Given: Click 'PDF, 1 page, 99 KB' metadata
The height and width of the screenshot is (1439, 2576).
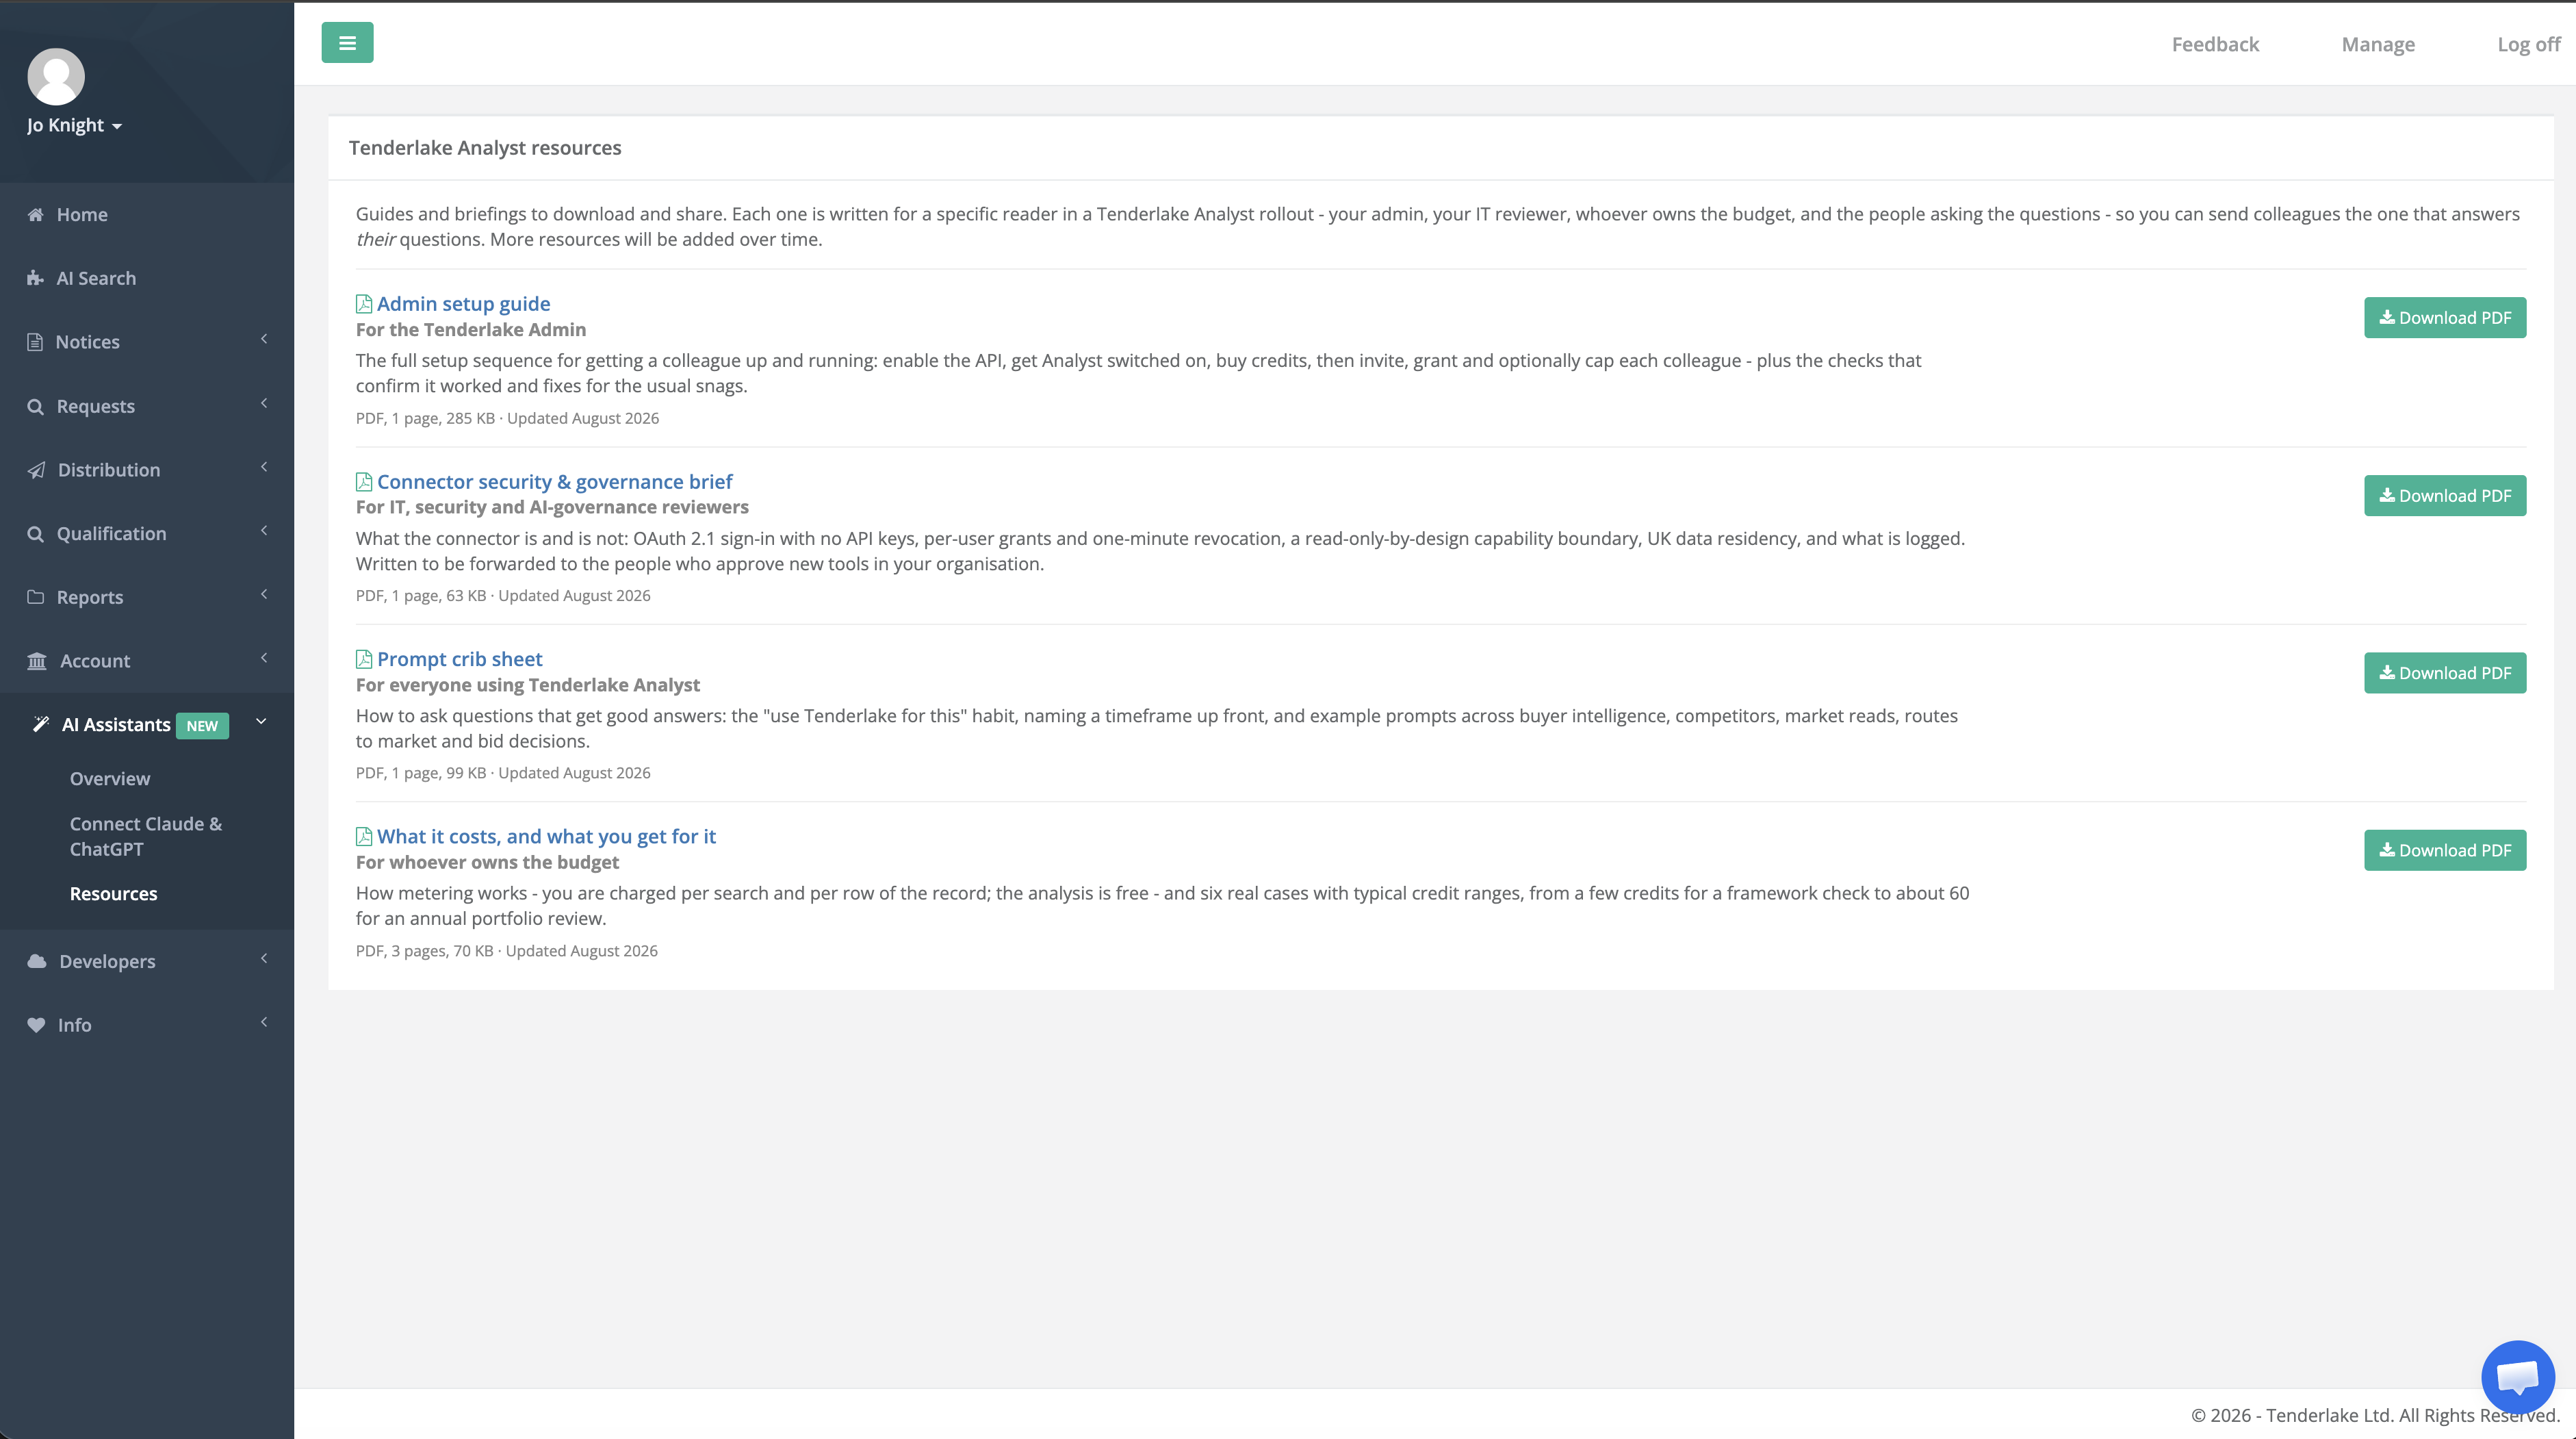Looking at the screenshot, I should [421, 773].
